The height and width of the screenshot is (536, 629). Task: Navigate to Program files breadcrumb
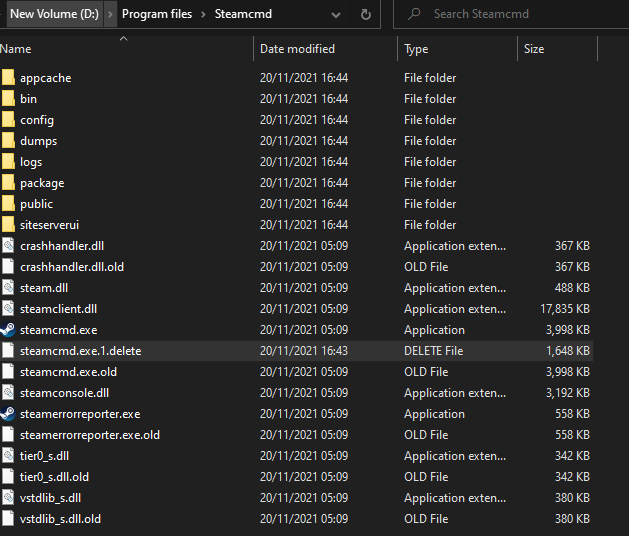pos(158,14)
